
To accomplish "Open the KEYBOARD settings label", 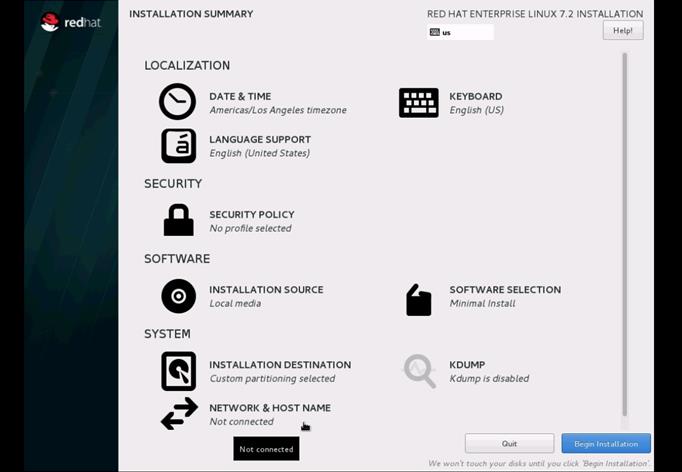I will tap(476, 96).
